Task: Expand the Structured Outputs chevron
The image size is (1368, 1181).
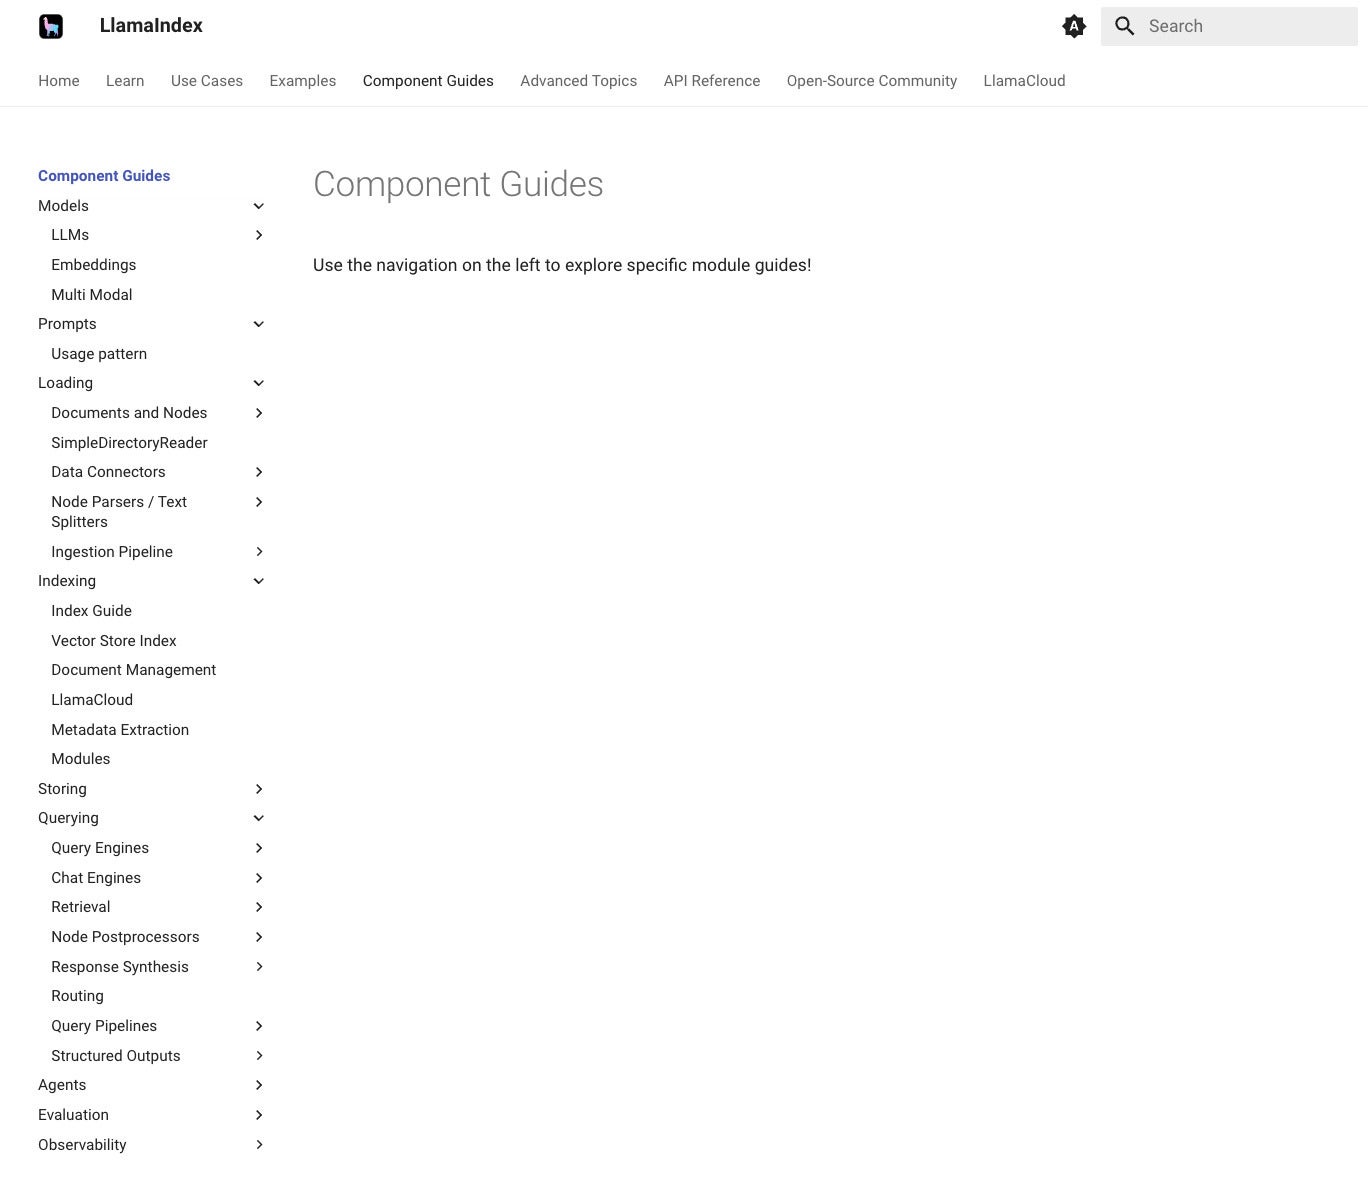Action: click(259, 1056)
